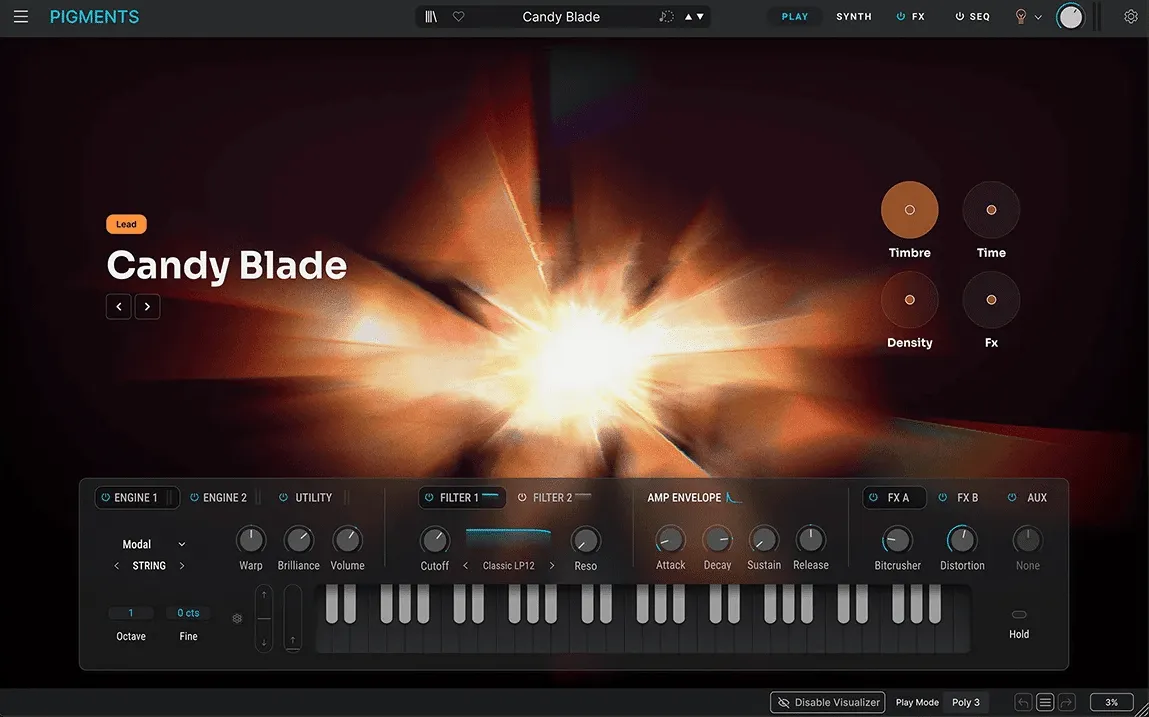The width and height of the screenshot is (1149, 717).
Task: Load next preset with the down arrow
Action: [700, 17]
